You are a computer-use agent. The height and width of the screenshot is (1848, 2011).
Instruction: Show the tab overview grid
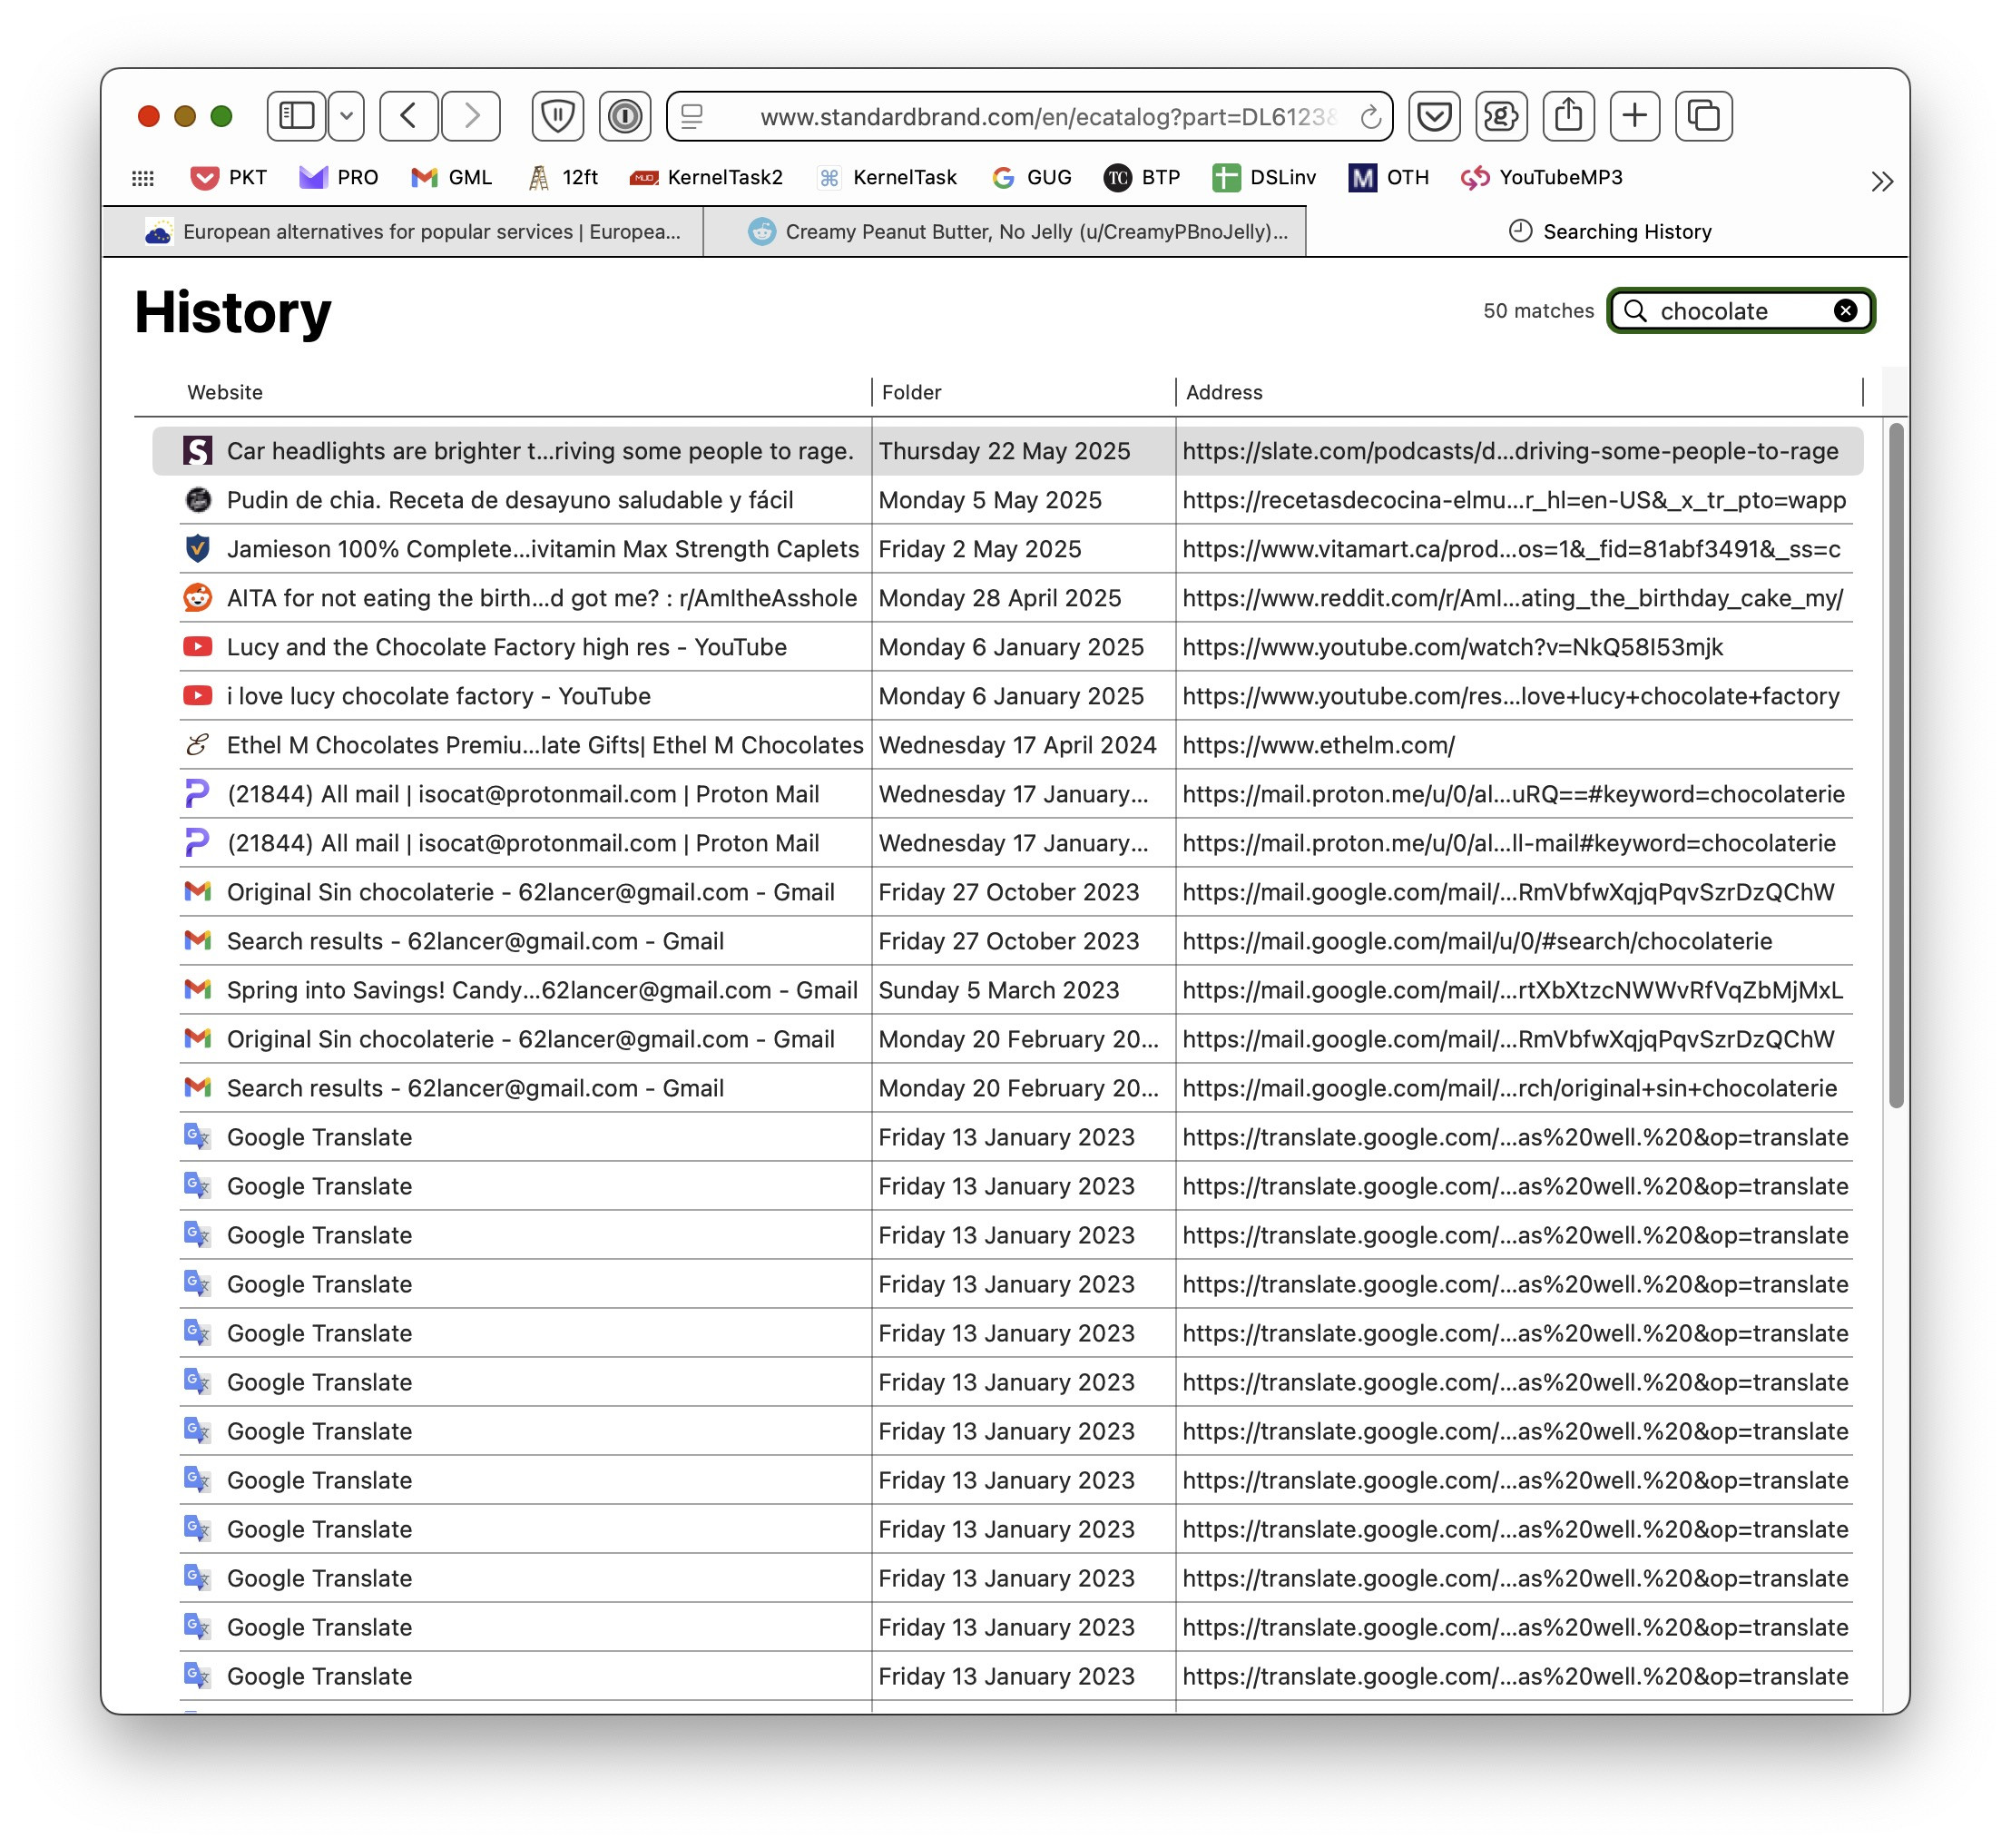pyautogui.click(x=1703, y=116)
